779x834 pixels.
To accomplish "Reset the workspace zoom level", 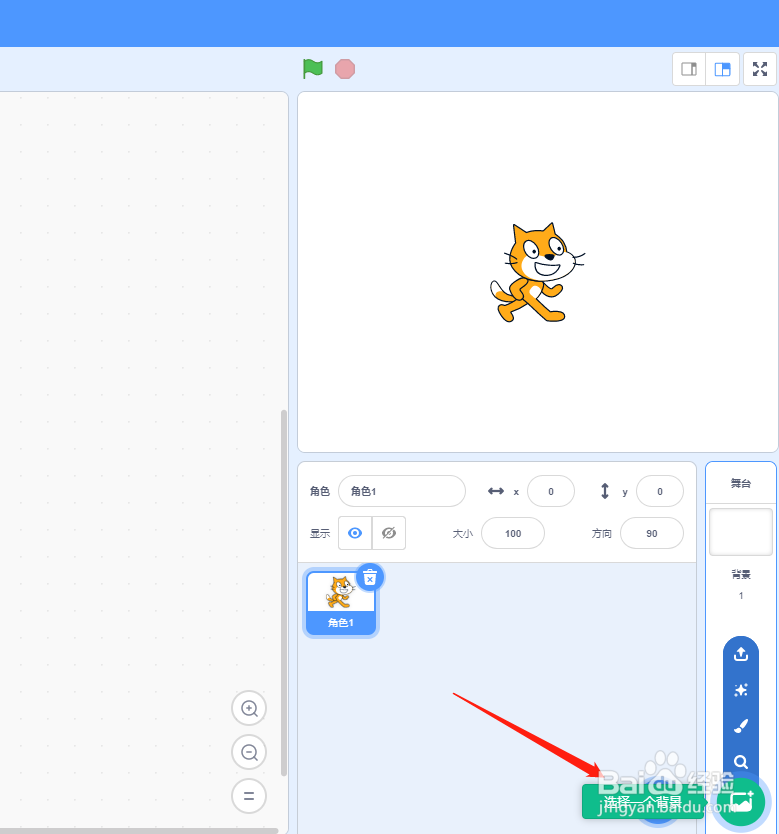I will pyautogui.click(x=249, y=796).
